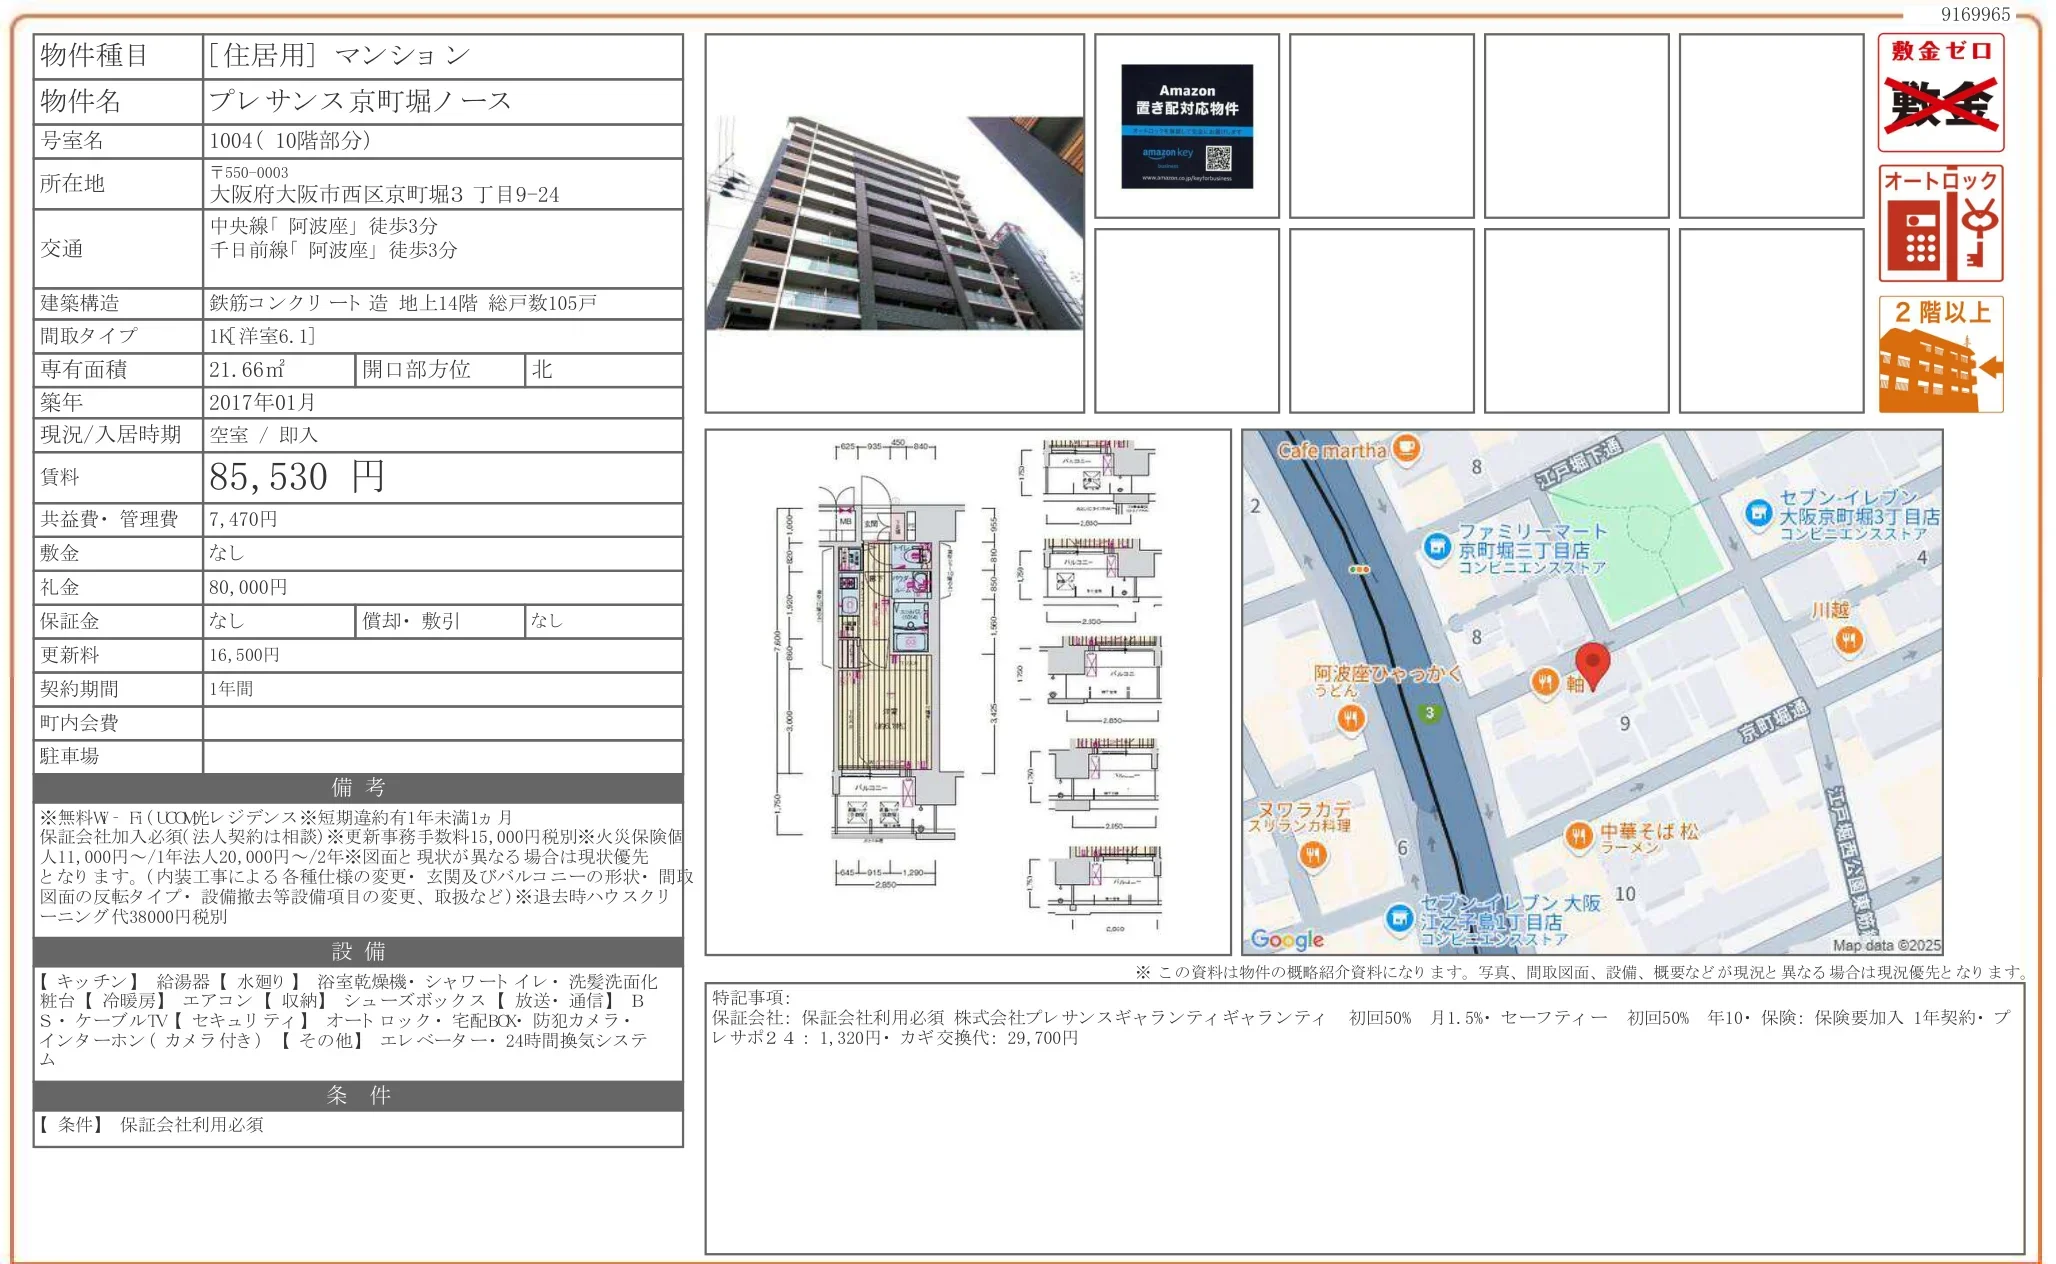Click the 特記事項 notes text box
Viewport: 2056px width, 1264px height.
(1364, 1117)
